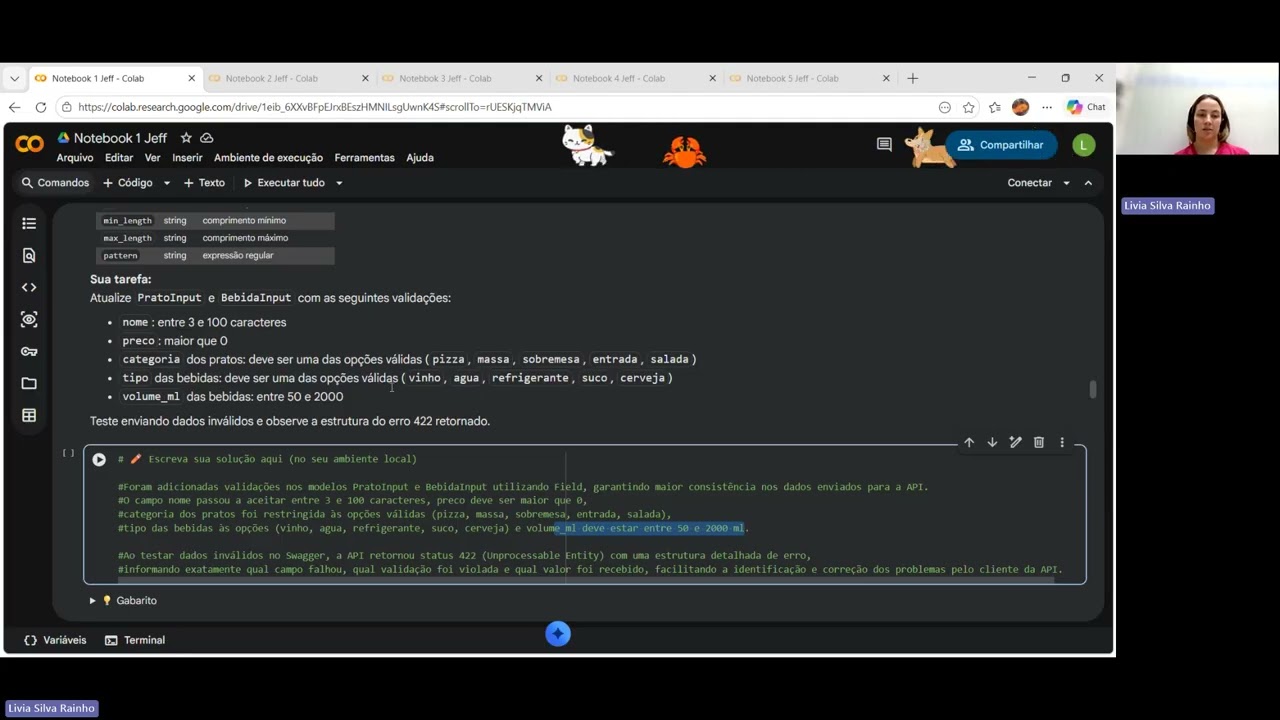Image resolution: width=1280 pixels, height=720 pixels.
Task: Add a text cell with Texto
Action: click(x=204, y=183)
